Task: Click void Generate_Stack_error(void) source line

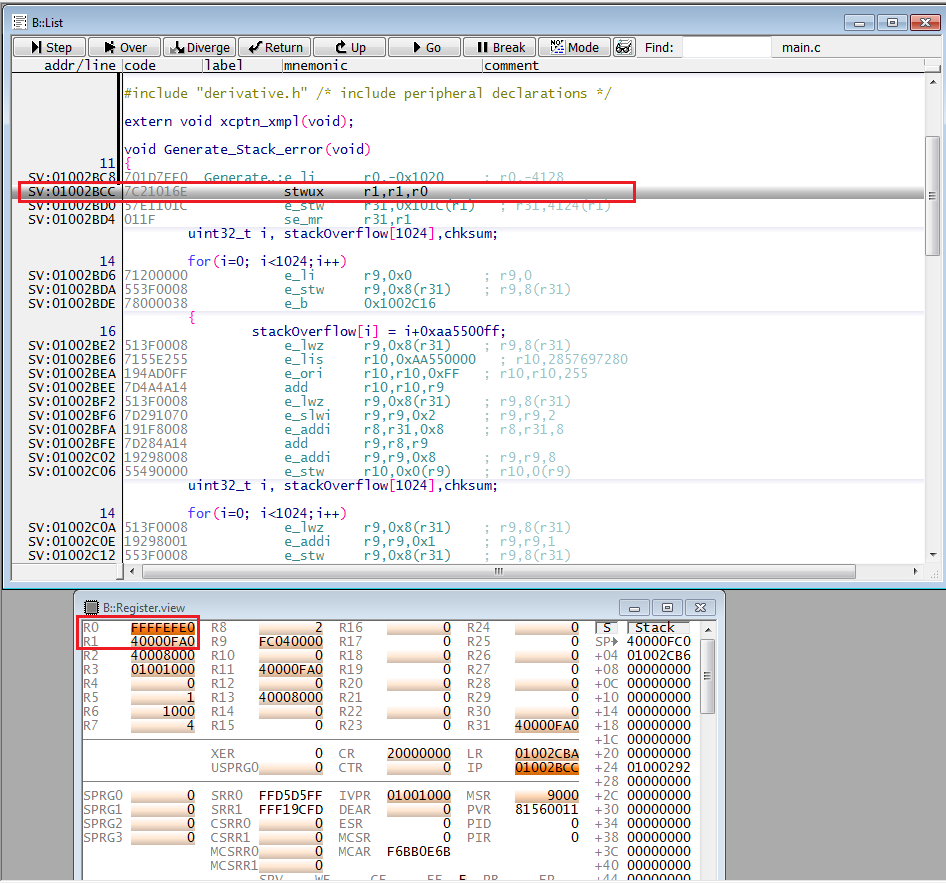Action: click(247, 149)
